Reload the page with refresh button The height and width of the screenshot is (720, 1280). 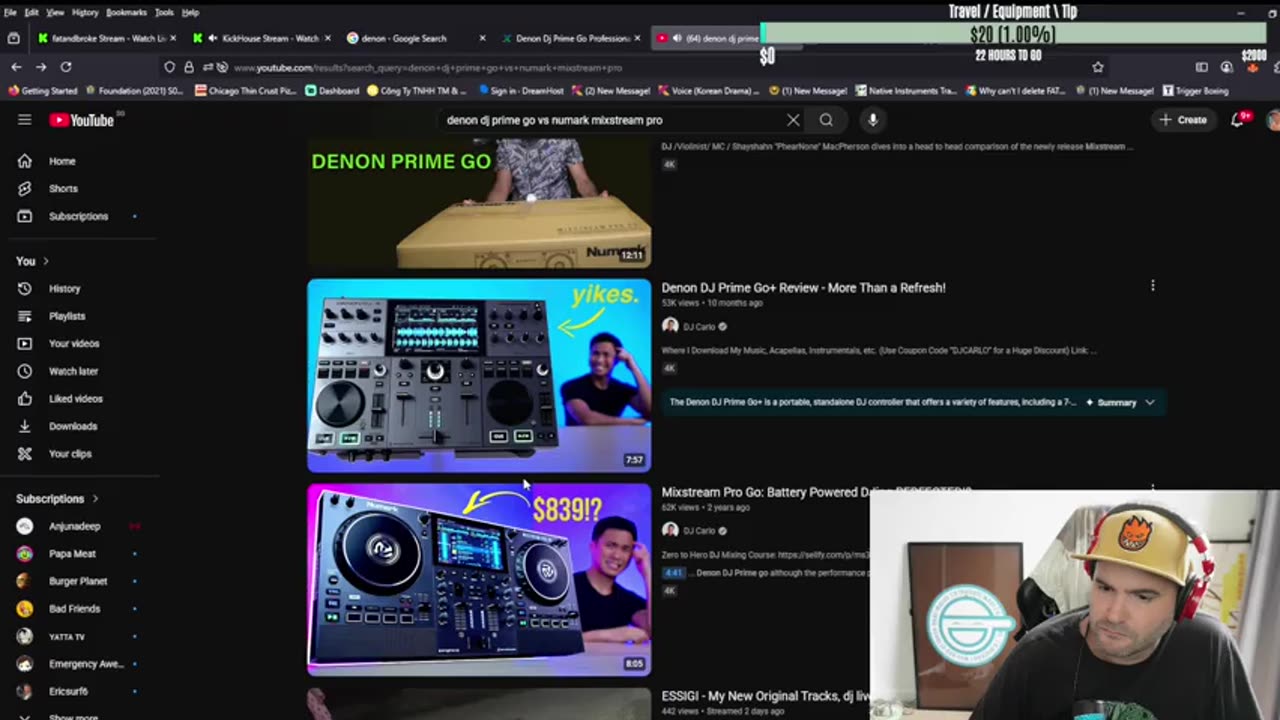pyautogui.click(x=66, y=67)
